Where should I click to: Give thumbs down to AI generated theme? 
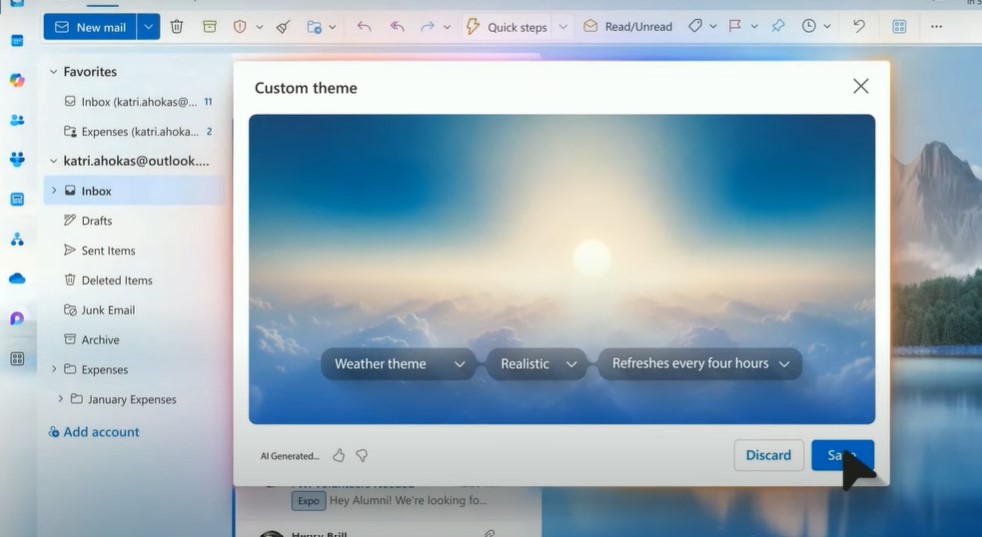pos(362,456)
